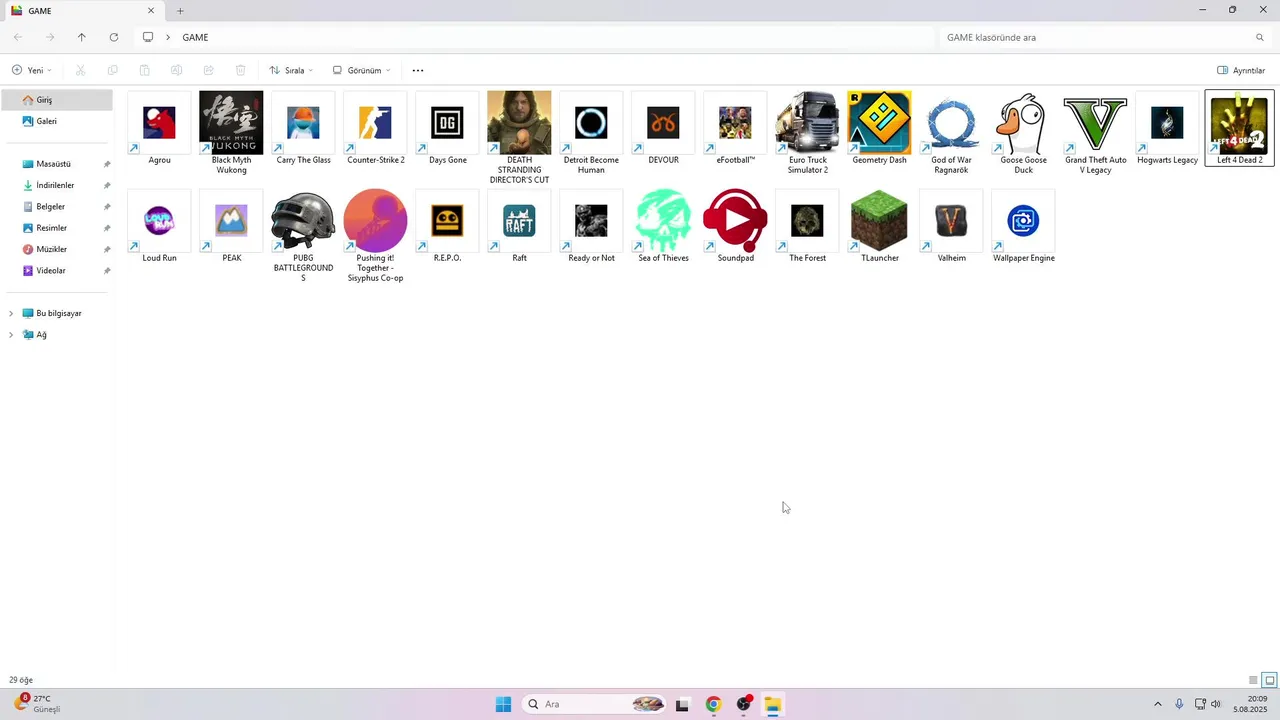Open the Yeni (New) dropdown

[32, 71]
